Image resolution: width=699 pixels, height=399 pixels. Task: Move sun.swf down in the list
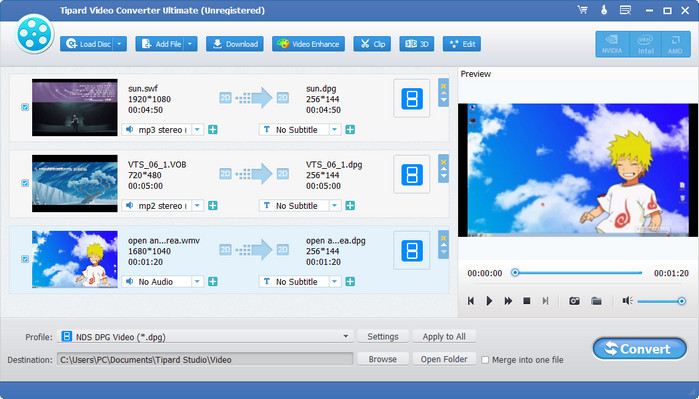click(444, 100)
